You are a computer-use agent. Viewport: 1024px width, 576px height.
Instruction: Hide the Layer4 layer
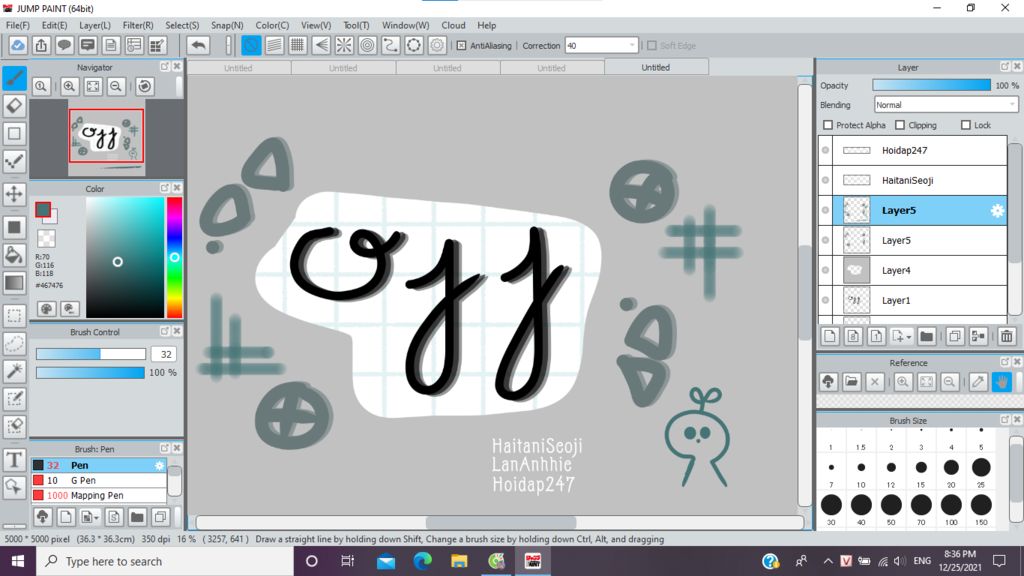pos(825,270)
